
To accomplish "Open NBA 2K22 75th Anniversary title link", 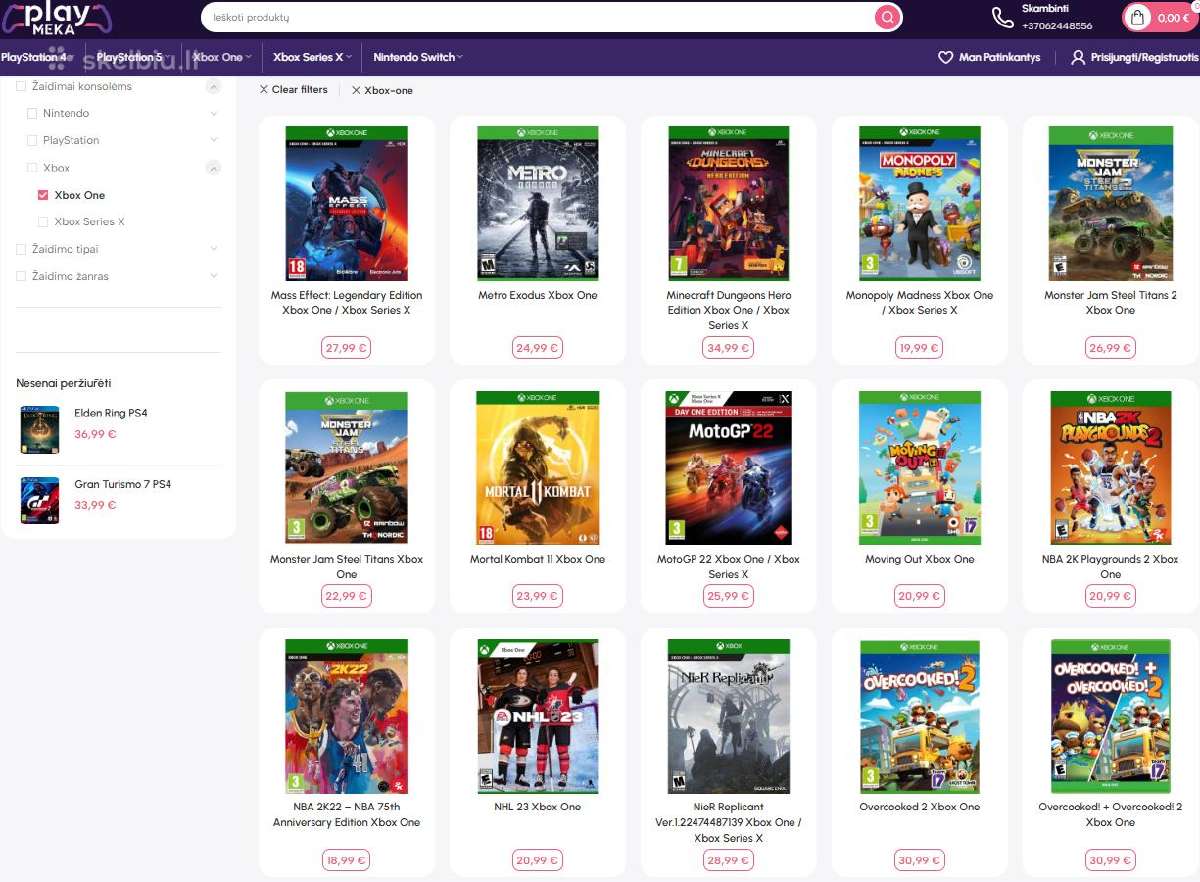I will pos(346,815).
